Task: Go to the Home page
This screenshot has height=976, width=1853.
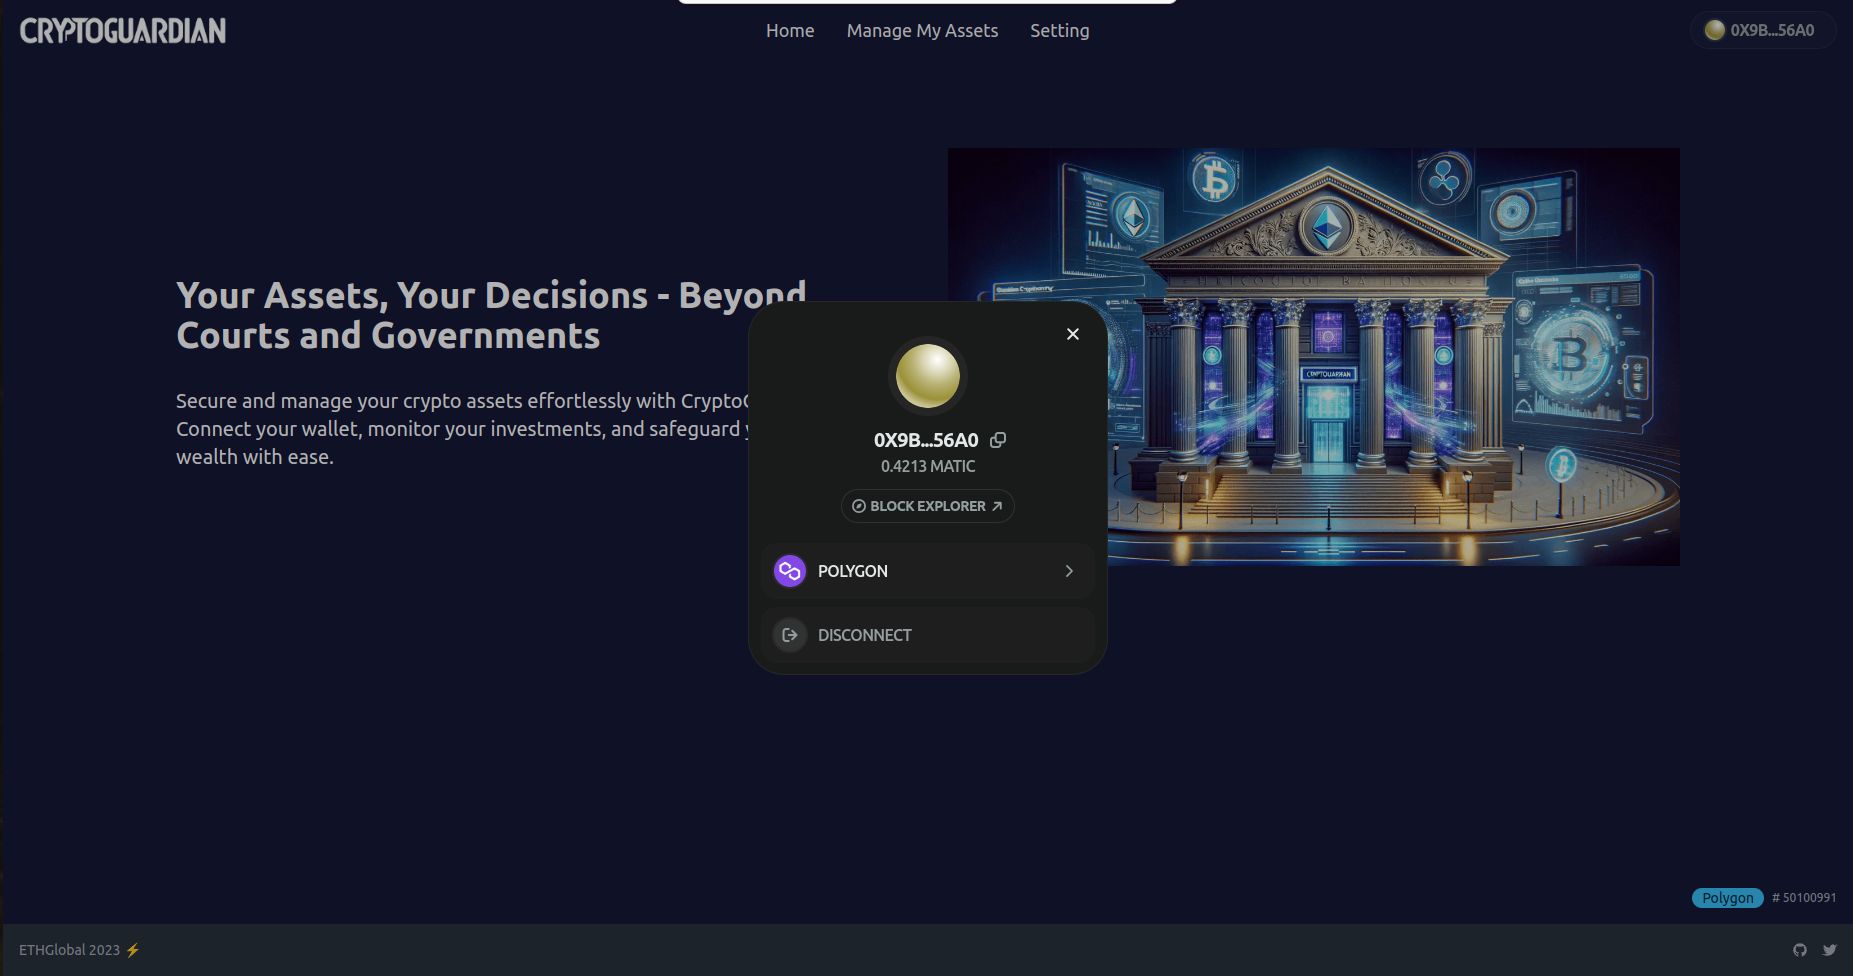Action: pyautogui.click(x=790, y=31)
